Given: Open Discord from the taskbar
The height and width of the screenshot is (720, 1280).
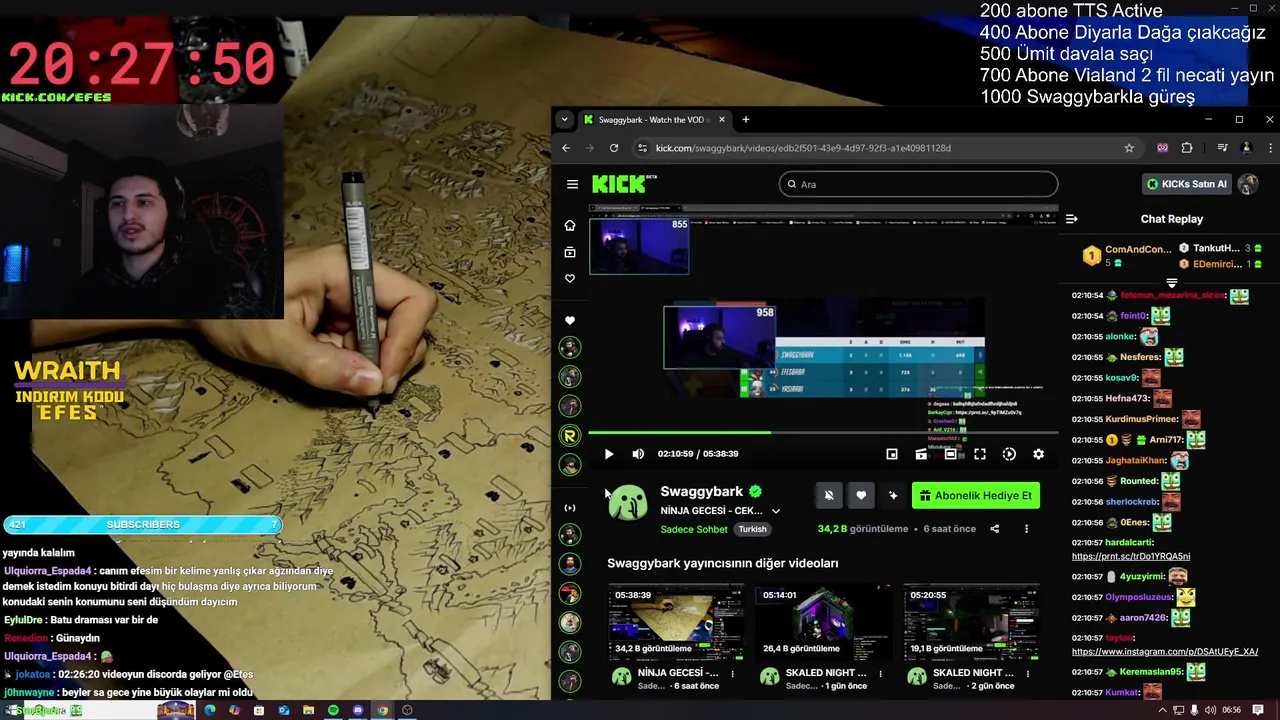Looking at the screenshot, I should point(358,711).
